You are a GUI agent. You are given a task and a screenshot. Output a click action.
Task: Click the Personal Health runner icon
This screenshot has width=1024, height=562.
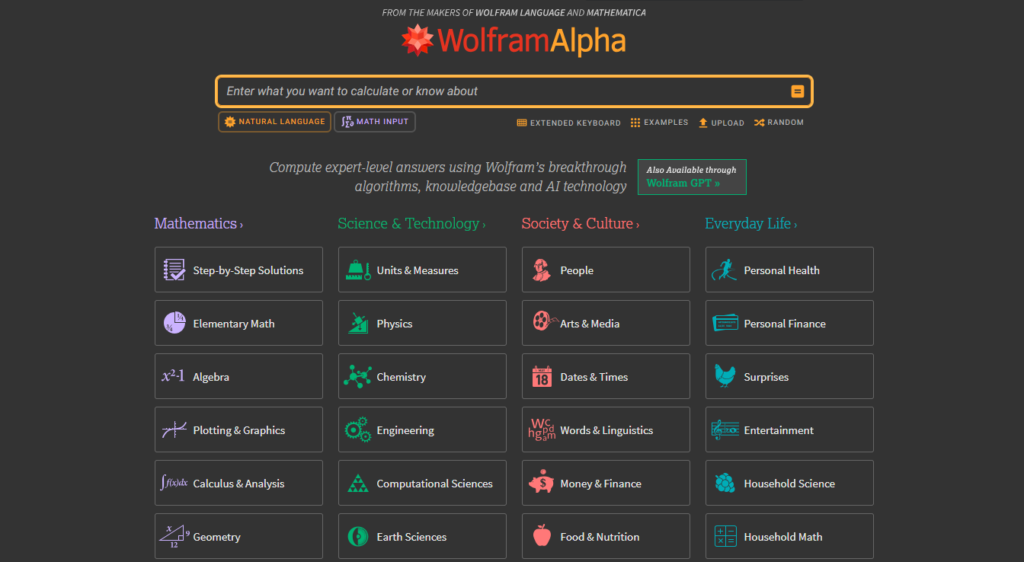tap(724, 270)
